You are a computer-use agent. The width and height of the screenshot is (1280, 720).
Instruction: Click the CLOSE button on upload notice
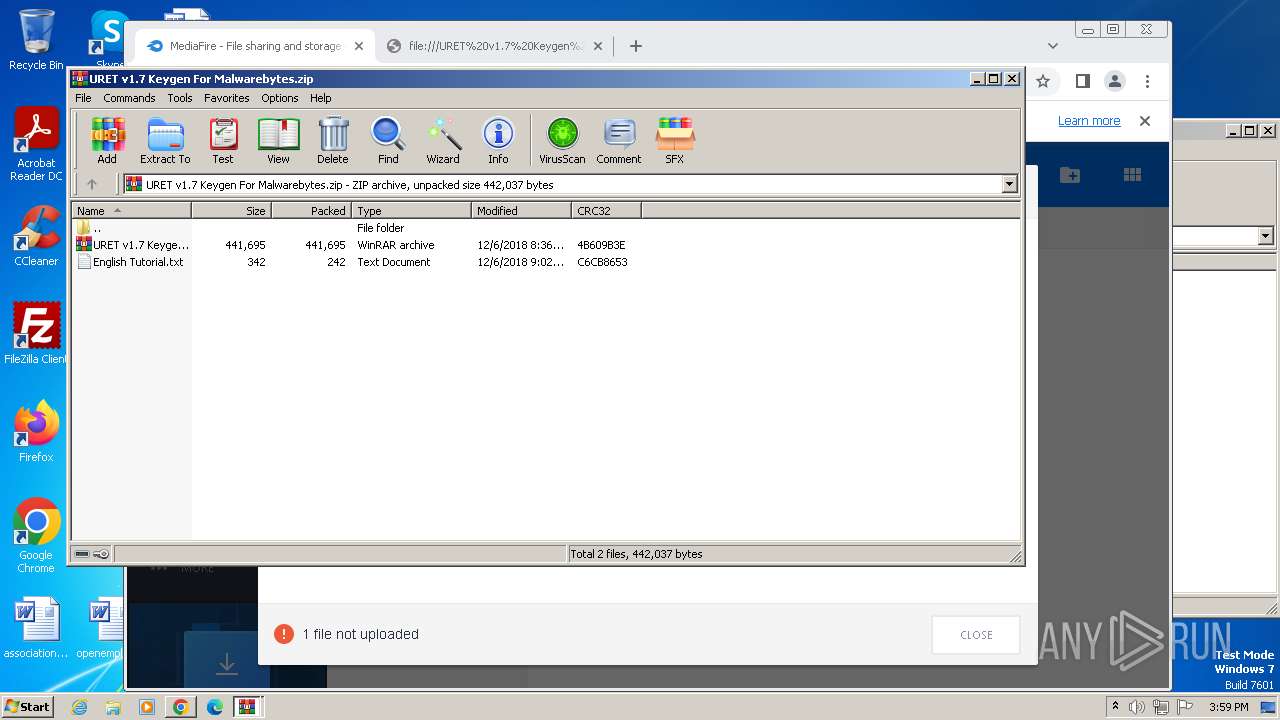976,635
